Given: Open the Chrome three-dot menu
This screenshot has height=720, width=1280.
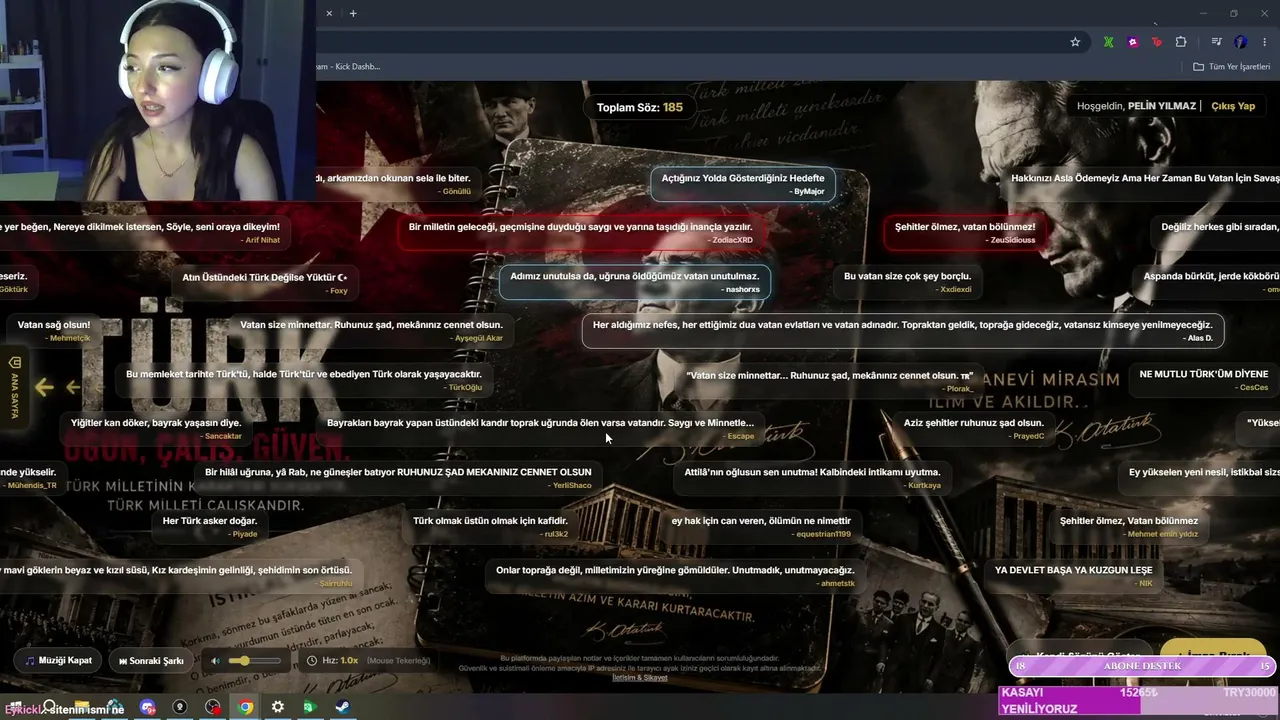Looking at the screenshot, I should click(1264, 42).
